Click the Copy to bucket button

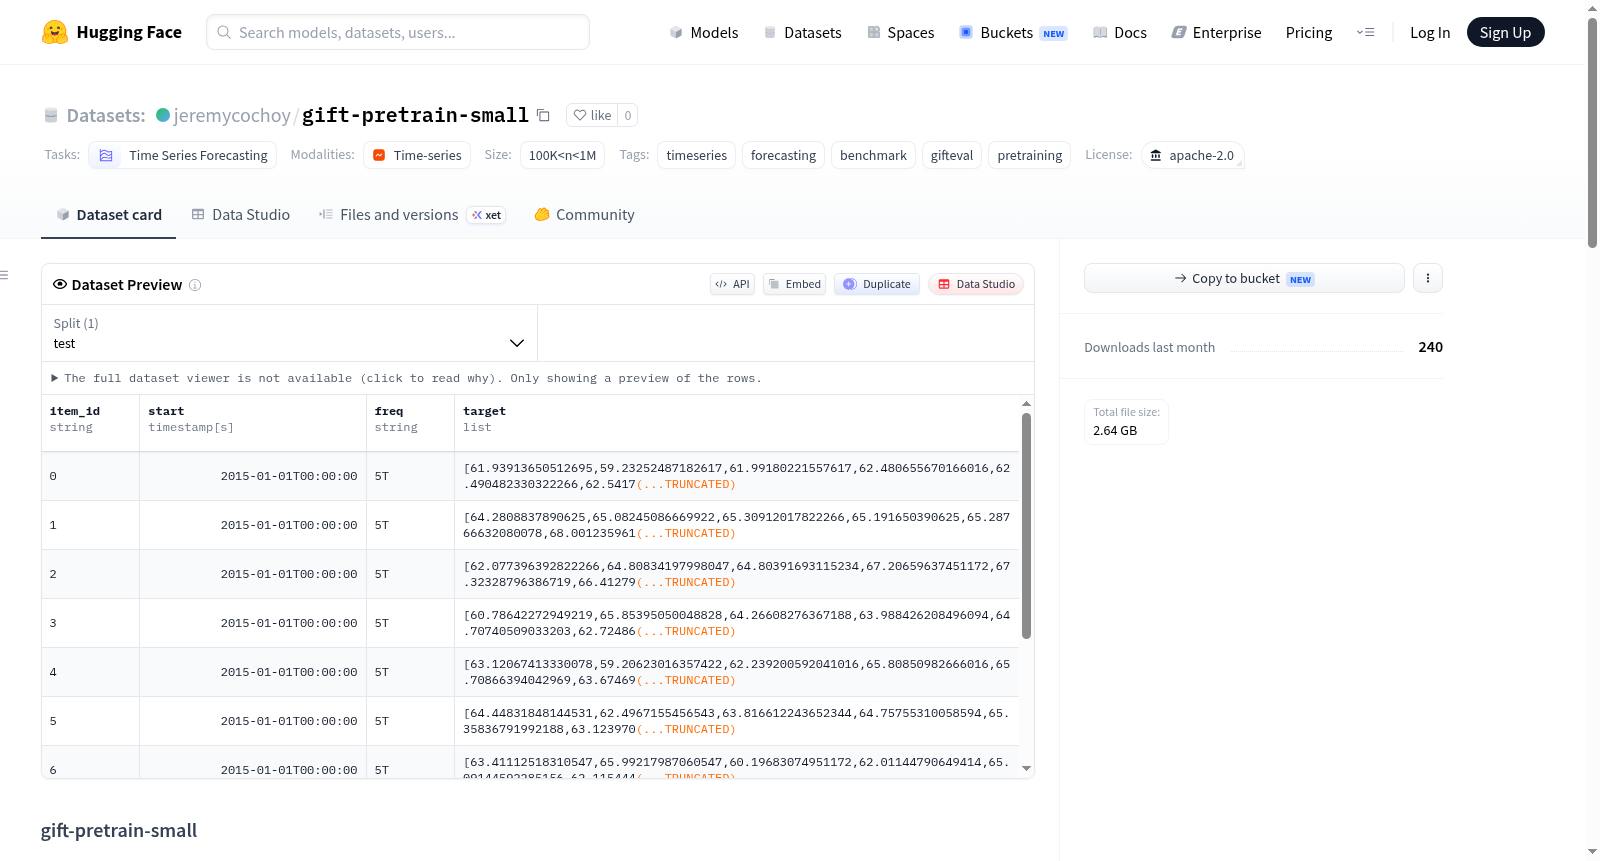pos(1244,278)
